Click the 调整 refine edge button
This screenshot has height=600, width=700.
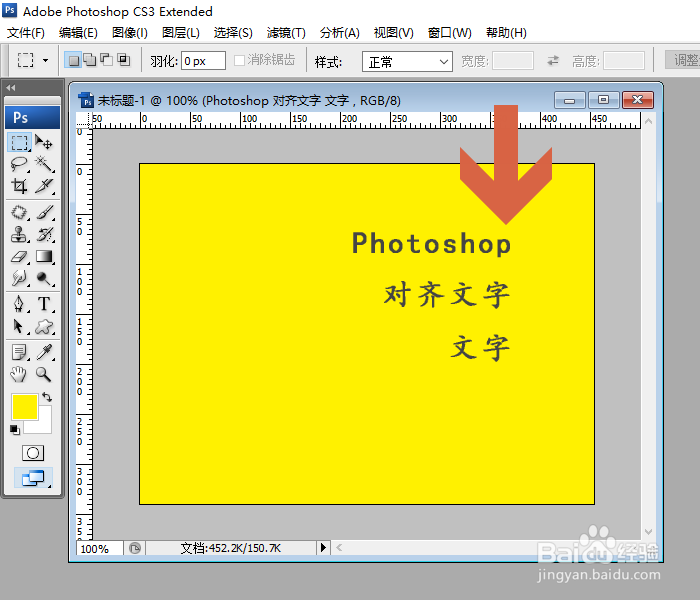point(683,60)
